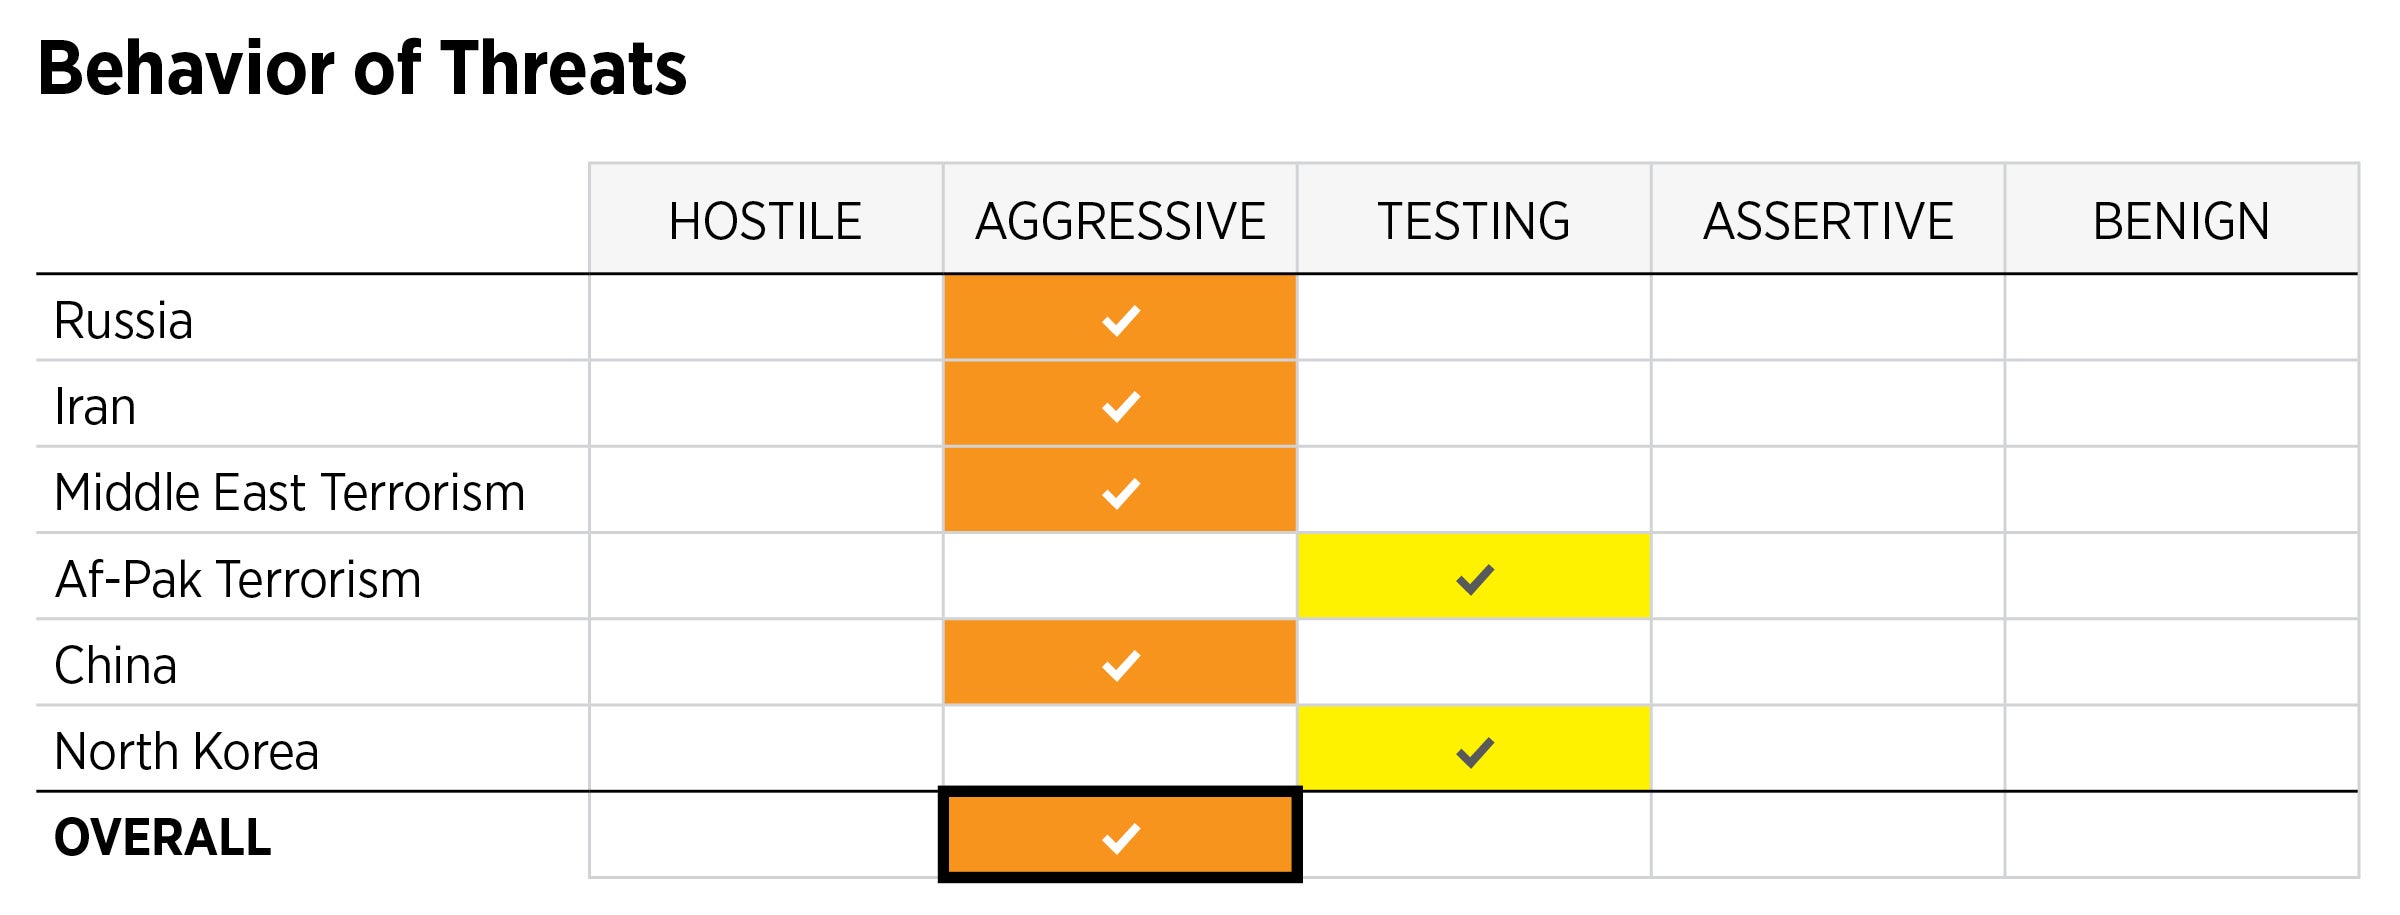Click the Iran row label
Viewport: 2400px width, 915px height.
(95, 407)
